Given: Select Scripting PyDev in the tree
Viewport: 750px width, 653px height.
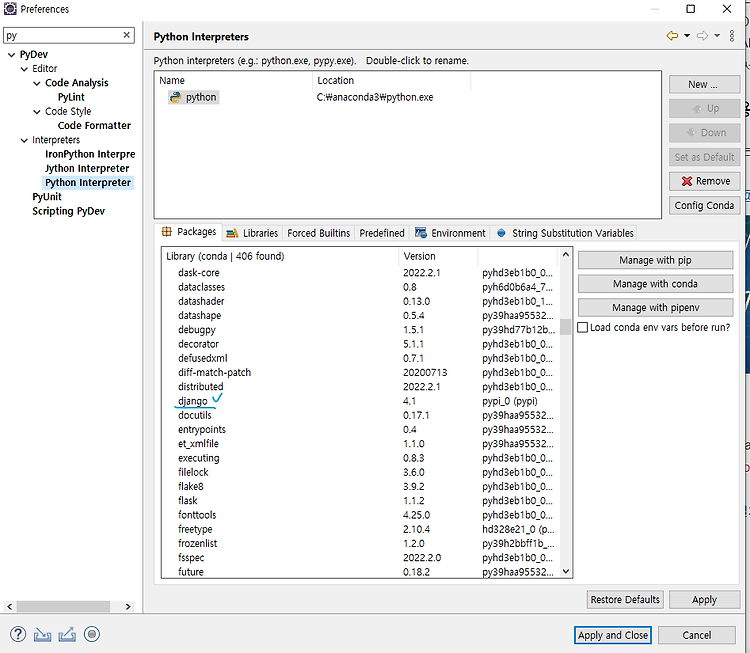Looking at the screenshot, I should [x=68, y=211].
